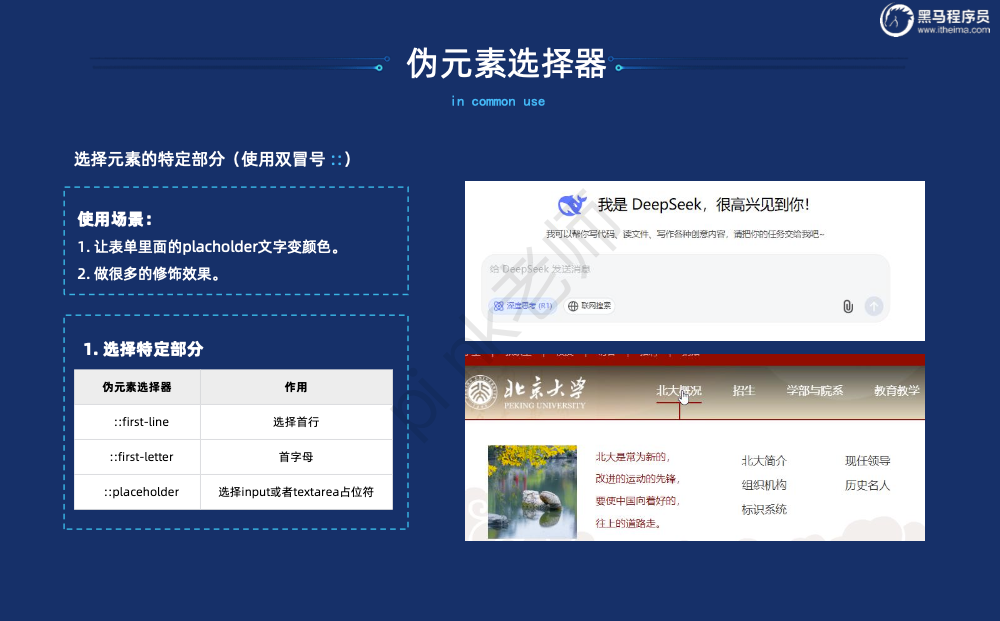The height and width of the screenshot is (621, 1000).
Task: Click the itheima horse logo icon
Action: [897, 19]
